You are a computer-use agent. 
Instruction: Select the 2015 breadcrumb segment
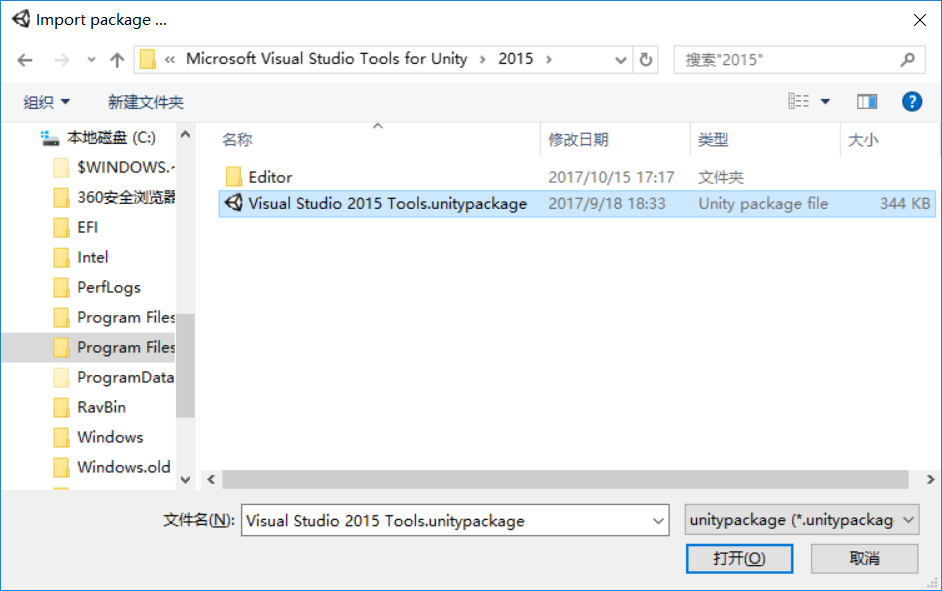[x=515, y=59]
